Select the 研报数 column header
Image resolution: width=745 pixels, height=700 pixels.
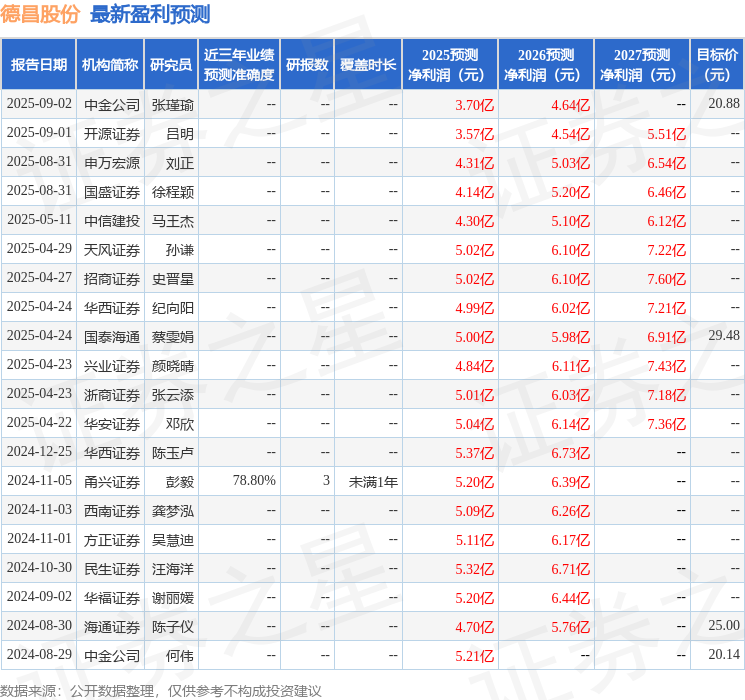pyautogui.click(x=307, y=65)
